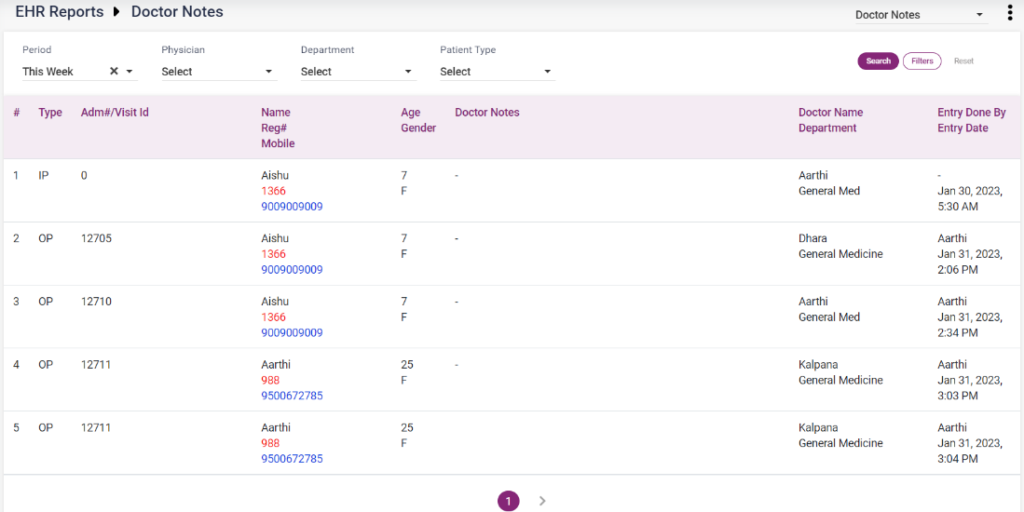Expand the Period dropdown arrow
Screen dimensions: 1024x512
point(130,72)
